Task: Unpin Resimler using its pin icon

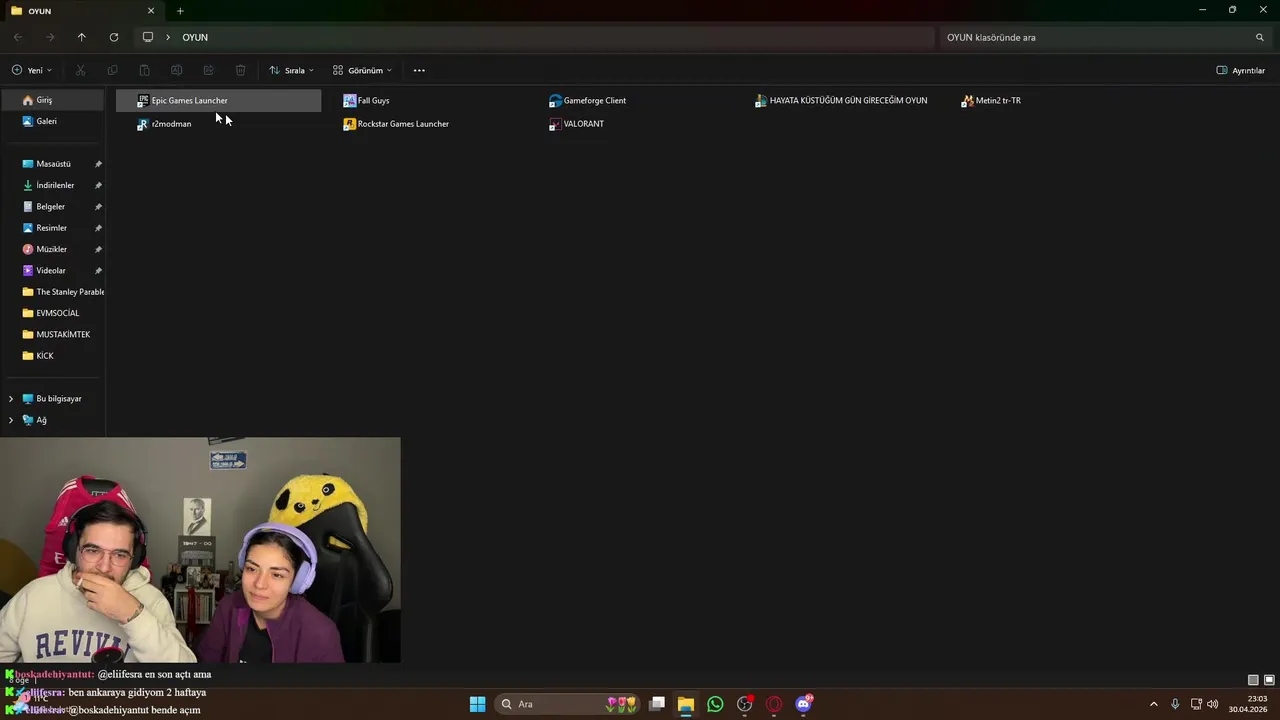Action: tap(98, 228)
